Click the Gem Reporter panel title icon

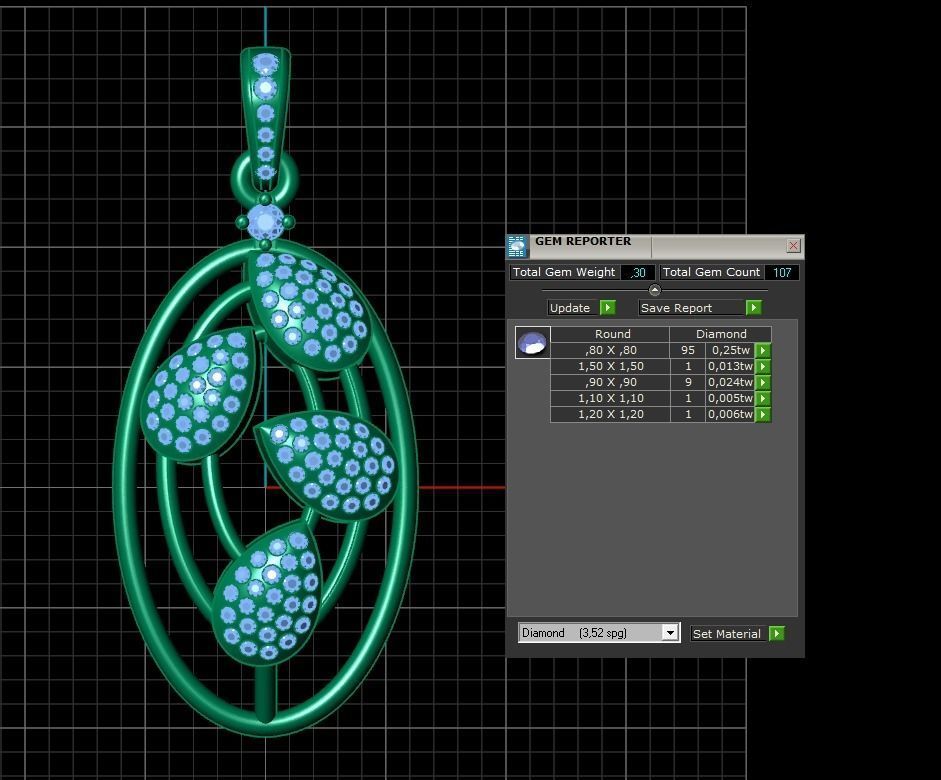click(517, 246)
